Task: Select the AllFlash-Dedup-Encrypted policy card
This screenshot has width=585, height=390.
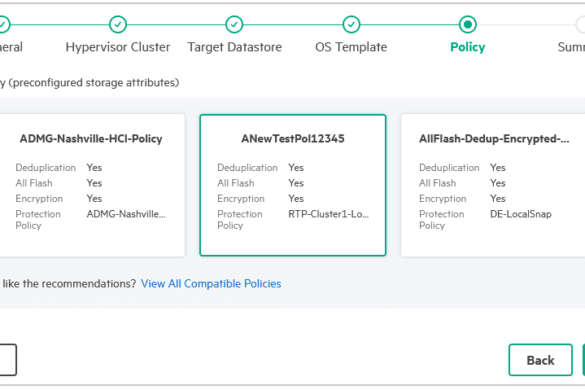Action: pos(493,185)
